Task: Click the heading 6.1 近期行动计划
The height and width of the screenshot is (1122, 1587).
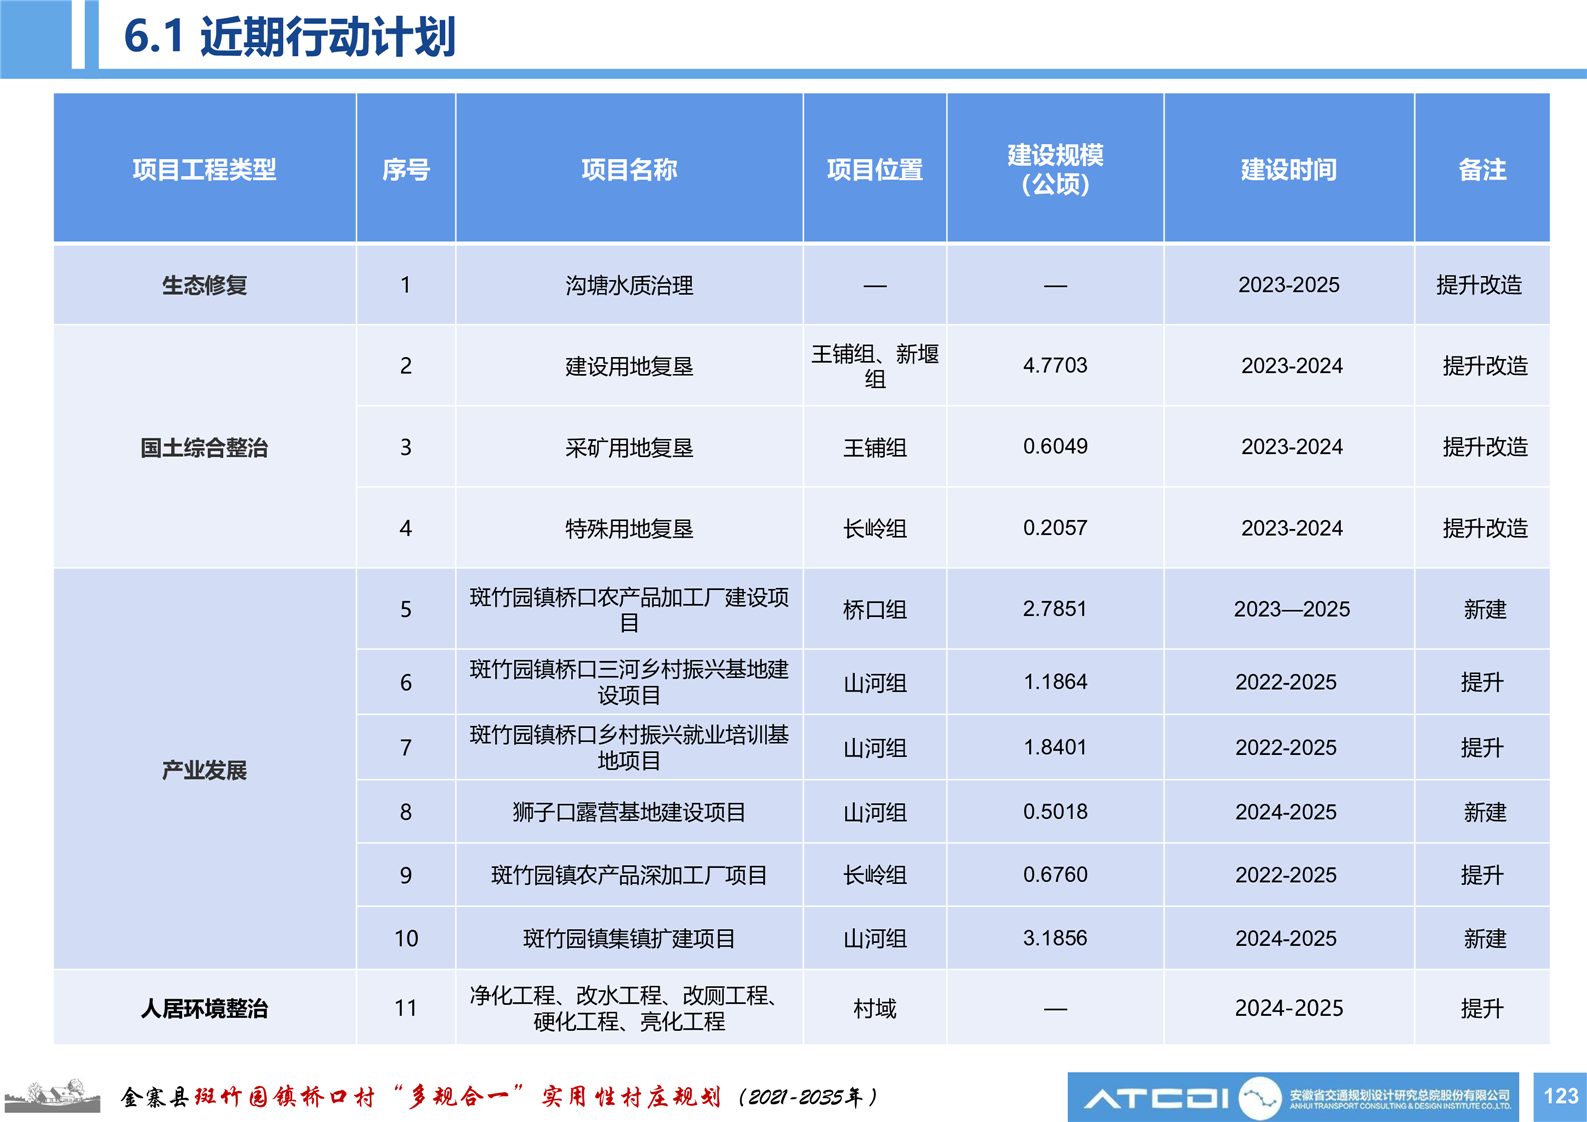Action: click(x=289, y=37)
